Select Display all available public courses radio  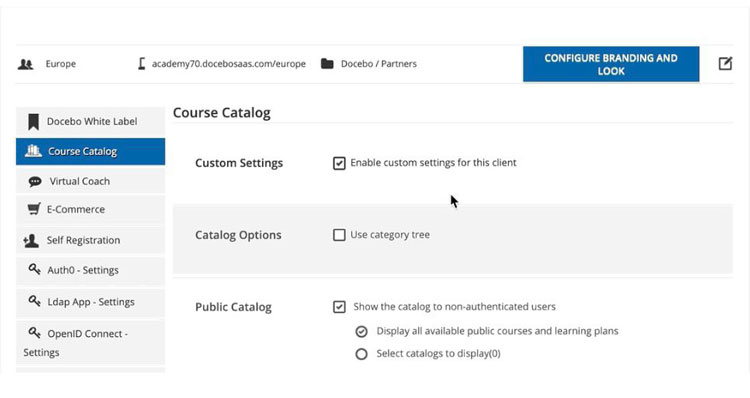pos(362,331)
